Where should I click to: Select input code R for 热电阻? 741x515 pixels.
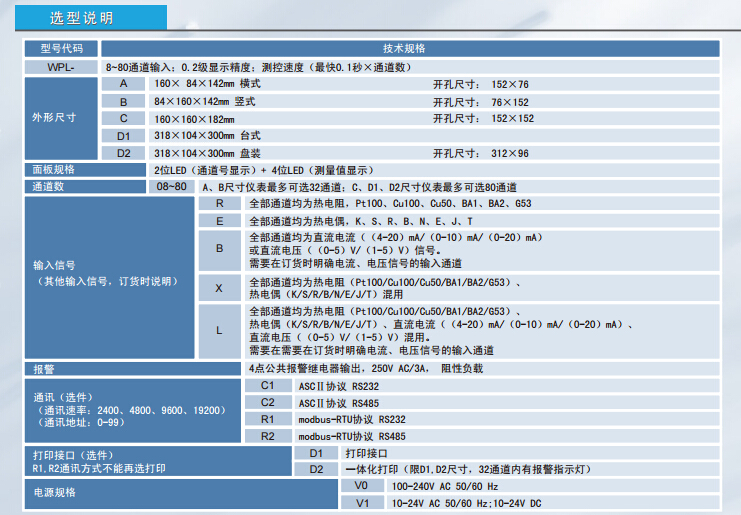[219, 204]
